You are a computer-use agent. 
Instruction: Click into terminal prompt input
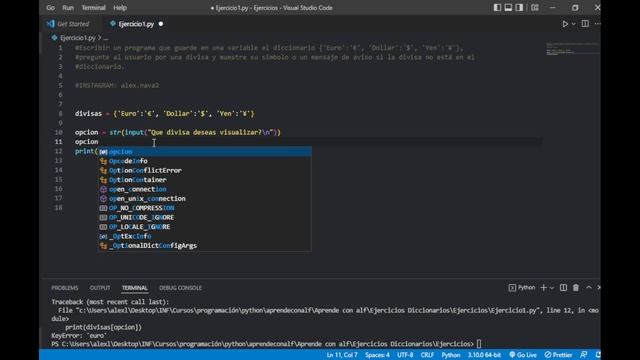[479, 344]
